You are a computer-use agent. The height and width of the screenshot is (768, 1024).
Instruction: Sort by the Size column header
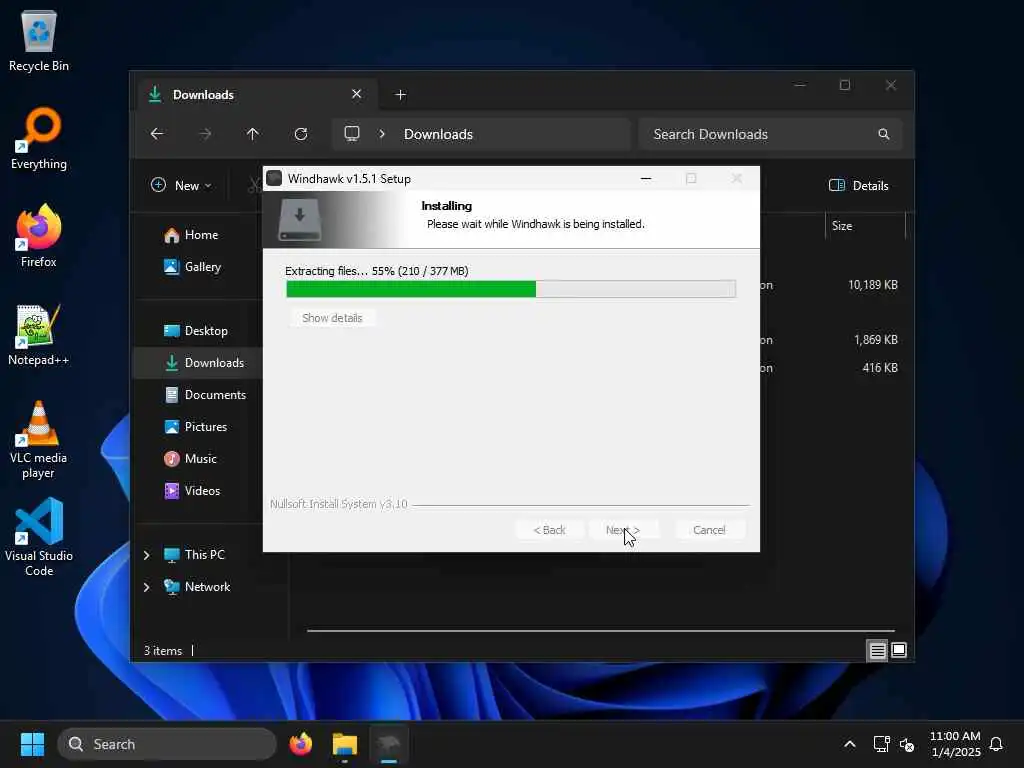[x=865, y=226]
